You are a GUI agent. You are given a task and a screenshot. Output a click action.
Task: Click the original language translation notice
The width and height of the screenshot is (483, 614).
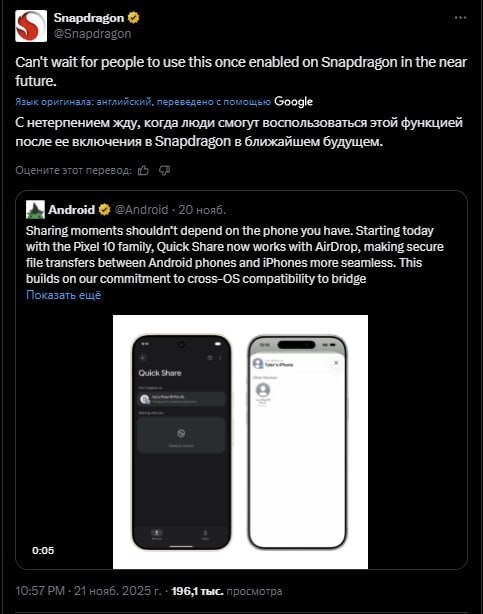(x=143, y=102)
